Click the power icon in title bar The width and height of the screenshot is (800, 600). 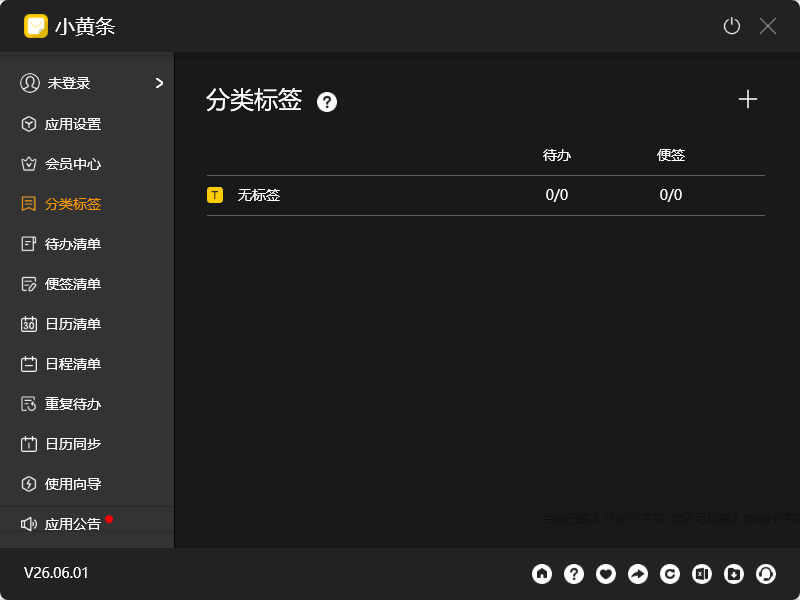tap(732, 26)
